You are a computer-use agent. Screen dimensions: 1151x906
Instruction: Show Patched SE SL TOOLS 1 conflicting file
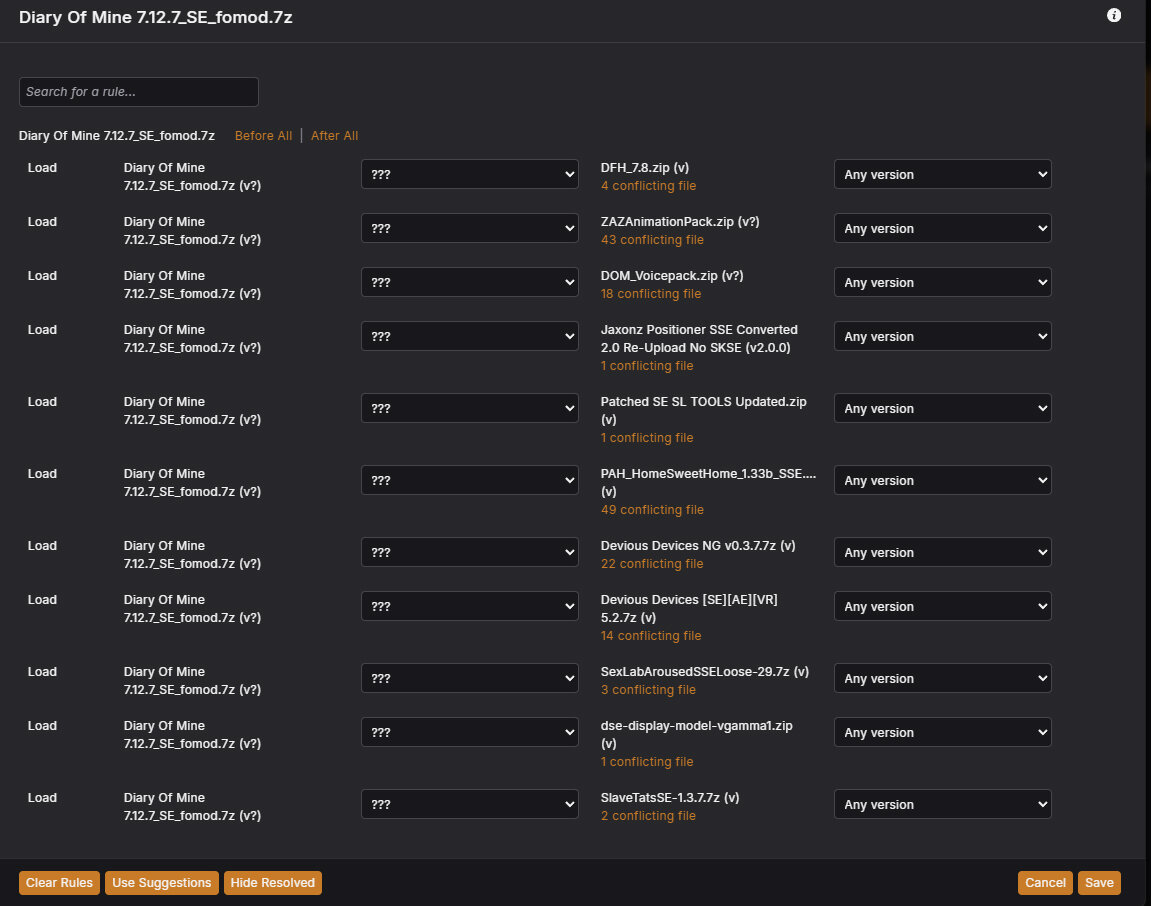(x=647, y=438)
